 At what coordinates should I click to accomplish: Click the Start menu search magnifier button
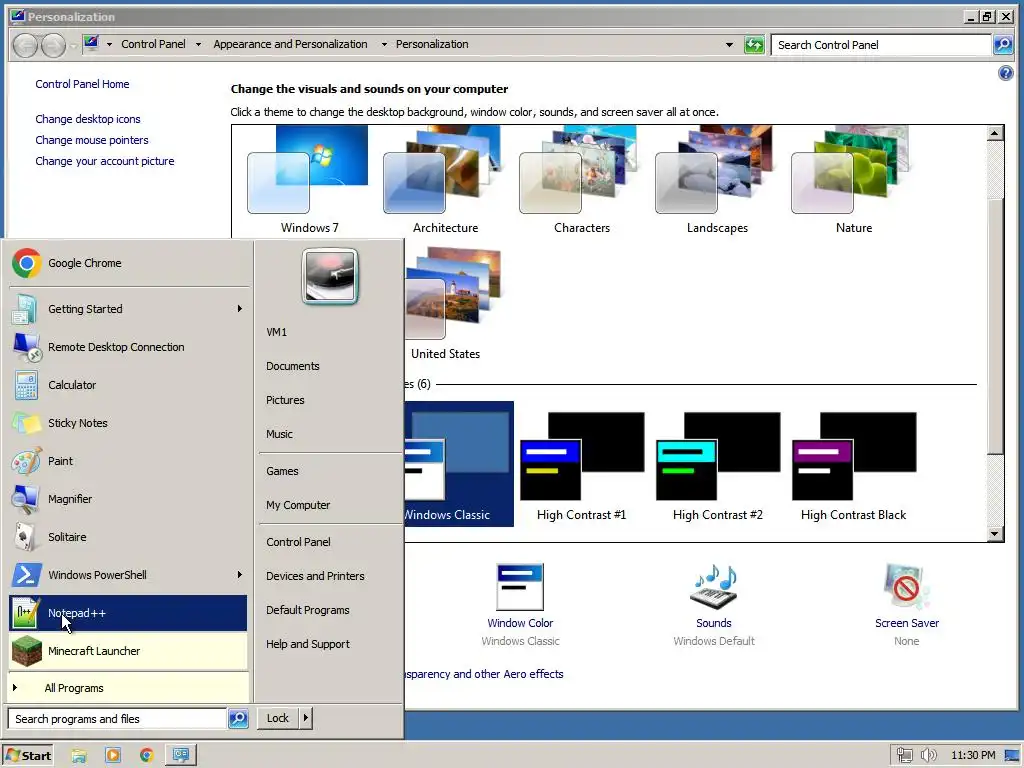(x=238, y=718)
